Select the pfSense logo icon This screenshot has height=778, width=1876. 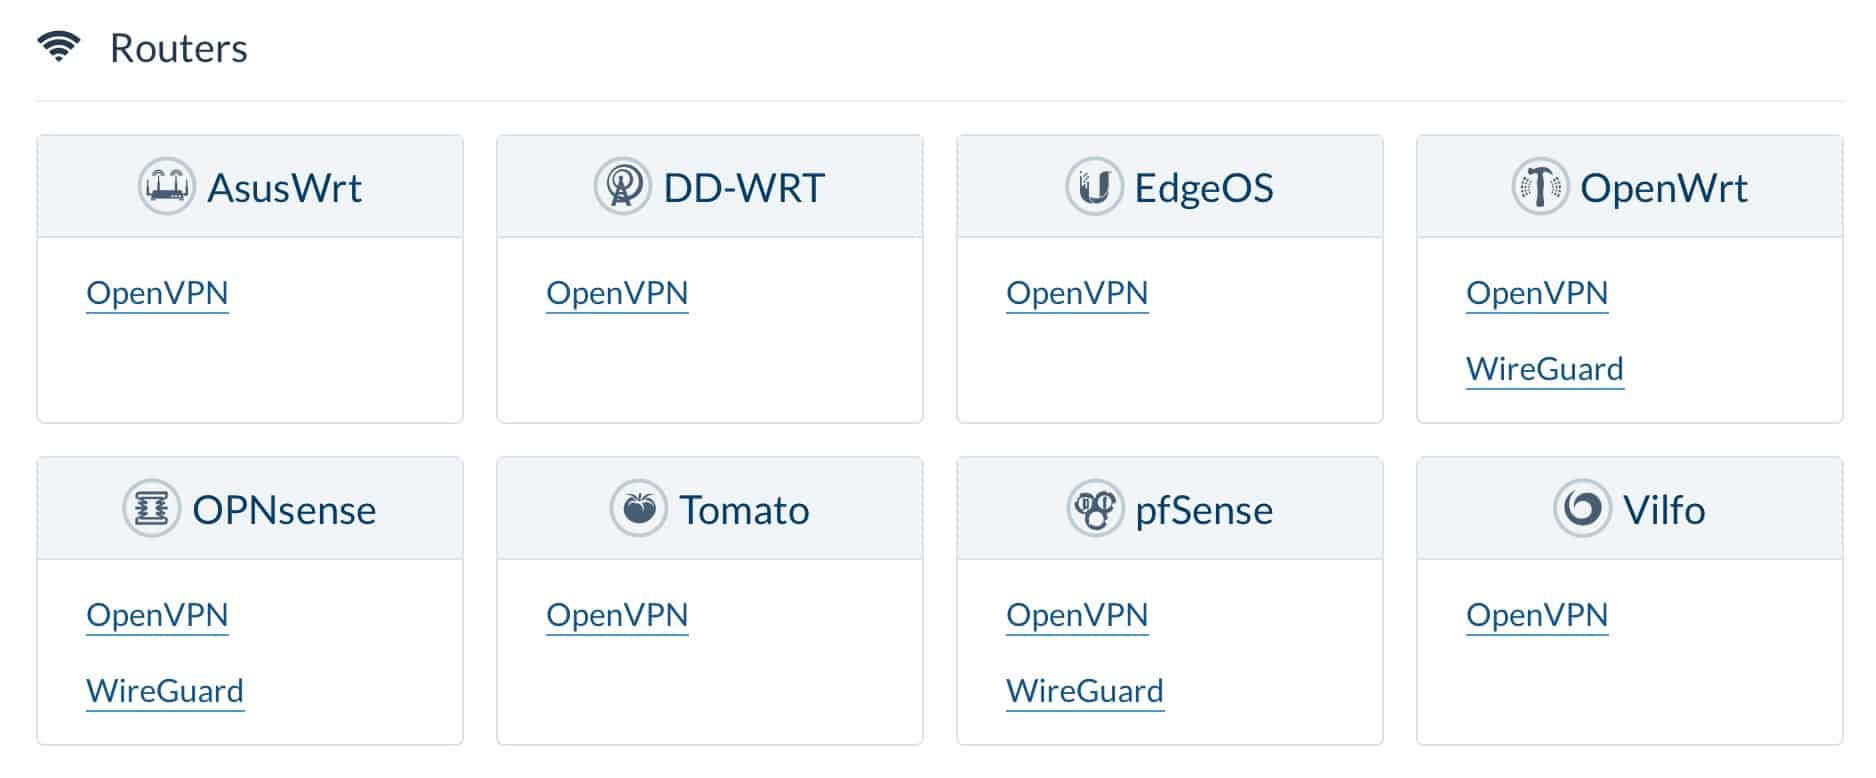click(x=1095, y=508)
